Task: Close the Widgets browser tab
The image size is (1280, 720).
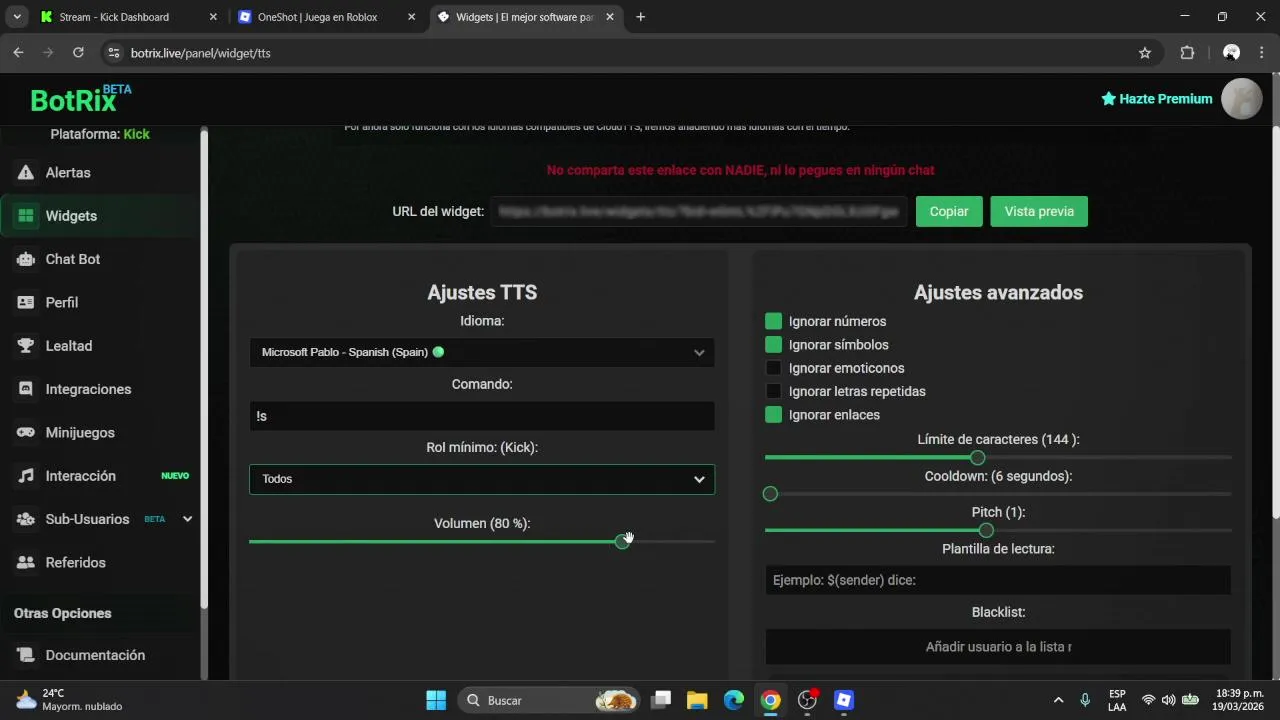Action: coord(611,17)
